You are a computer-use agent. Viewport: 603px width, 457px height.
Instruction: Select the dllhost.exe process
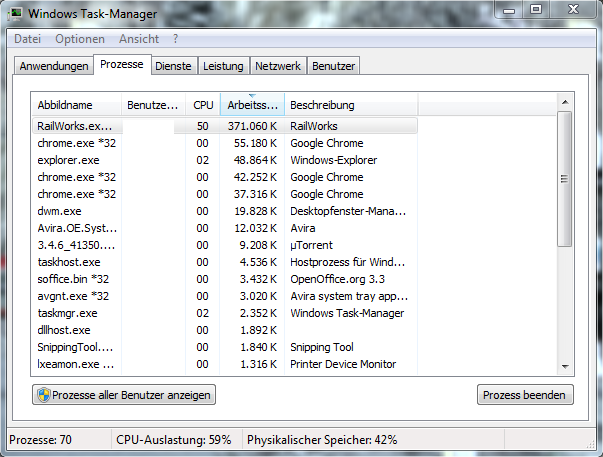pyautogui.click(x=225, y=330)
